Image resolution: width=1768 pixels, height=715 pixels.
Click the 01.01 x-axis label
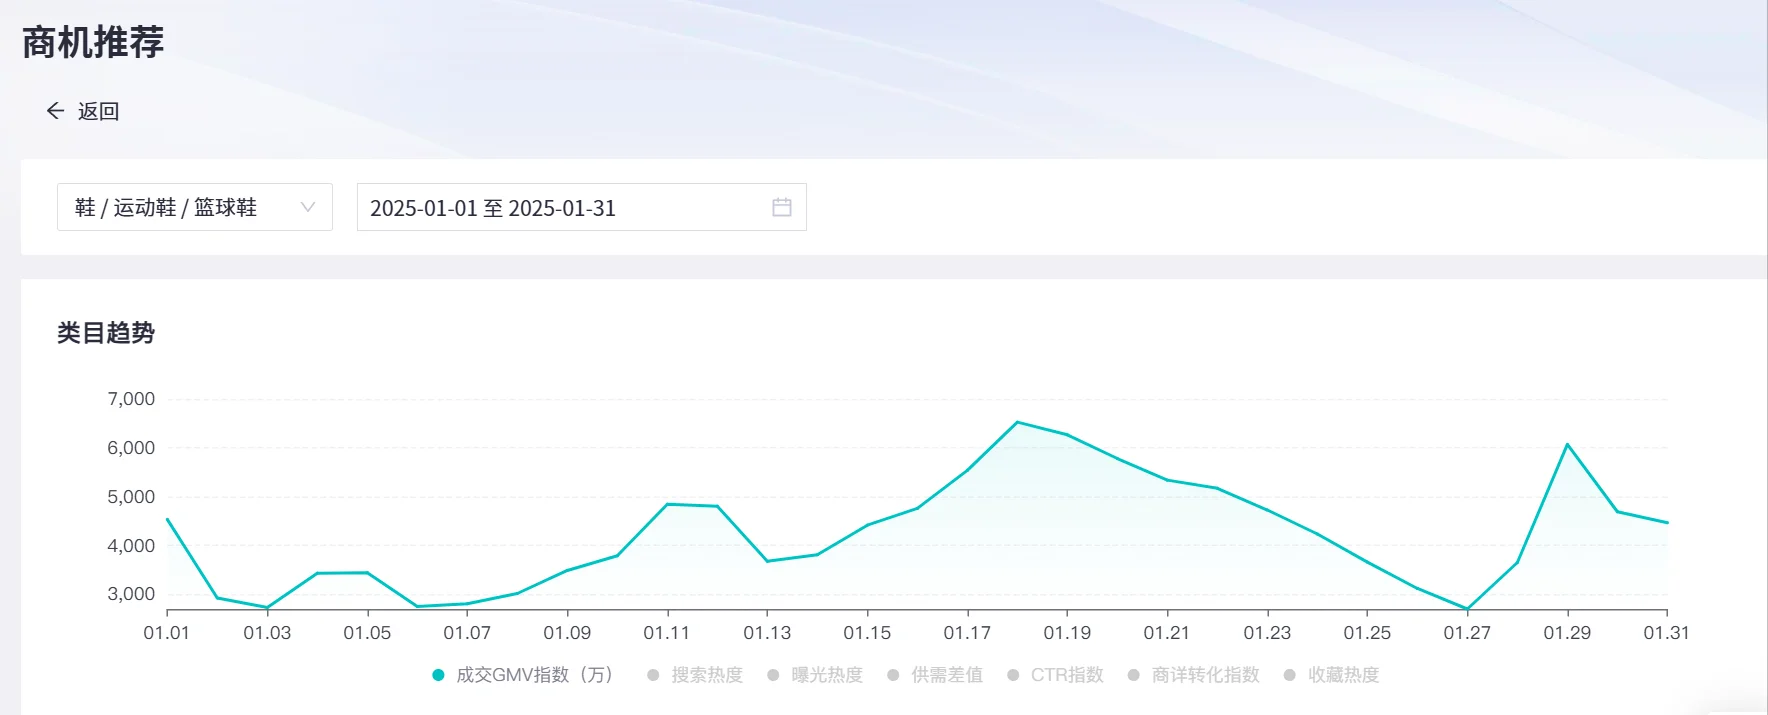pyautogui.click(x=166, y=633)
